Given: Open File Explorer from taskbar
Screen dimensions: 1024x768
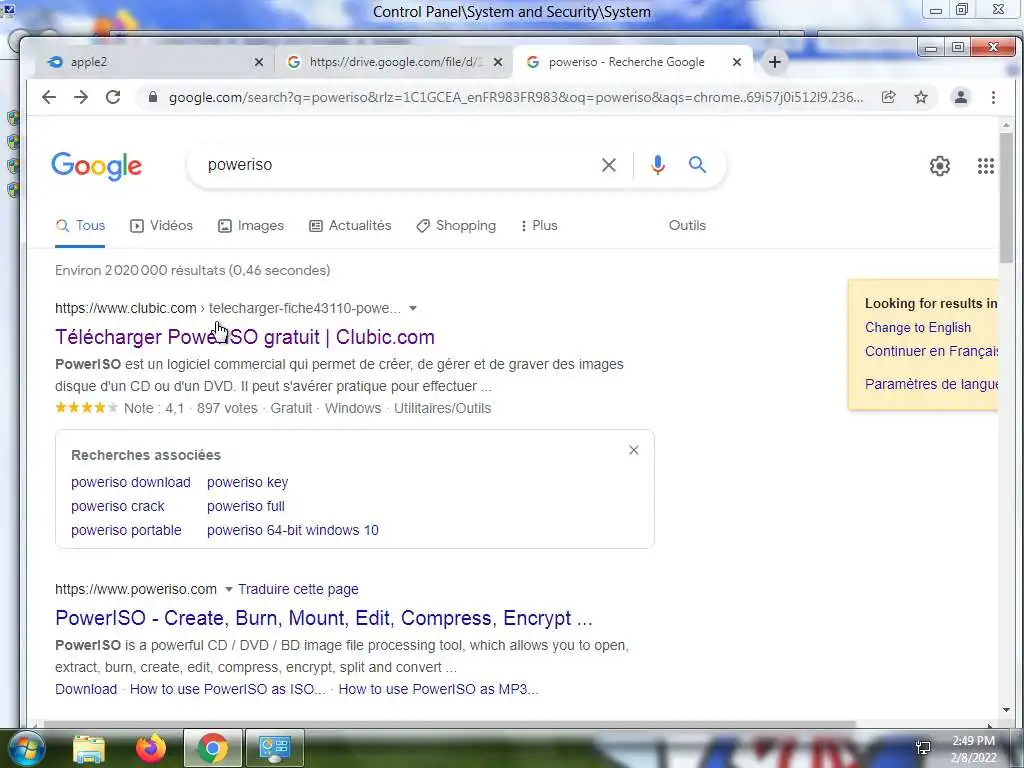Looking at the screenshot, I should [88, 748].
